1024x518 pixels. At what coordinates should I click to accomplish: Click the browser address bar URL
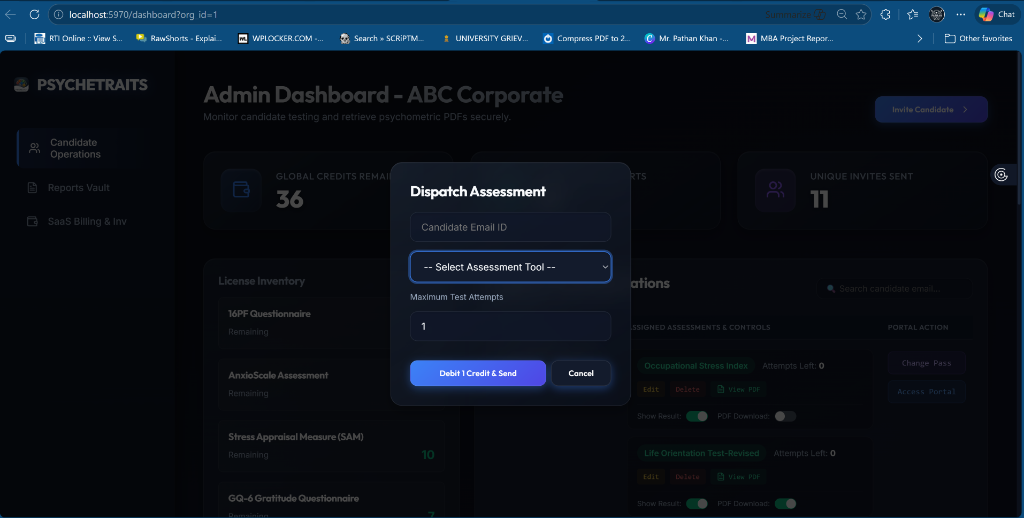tap(144, 14)
